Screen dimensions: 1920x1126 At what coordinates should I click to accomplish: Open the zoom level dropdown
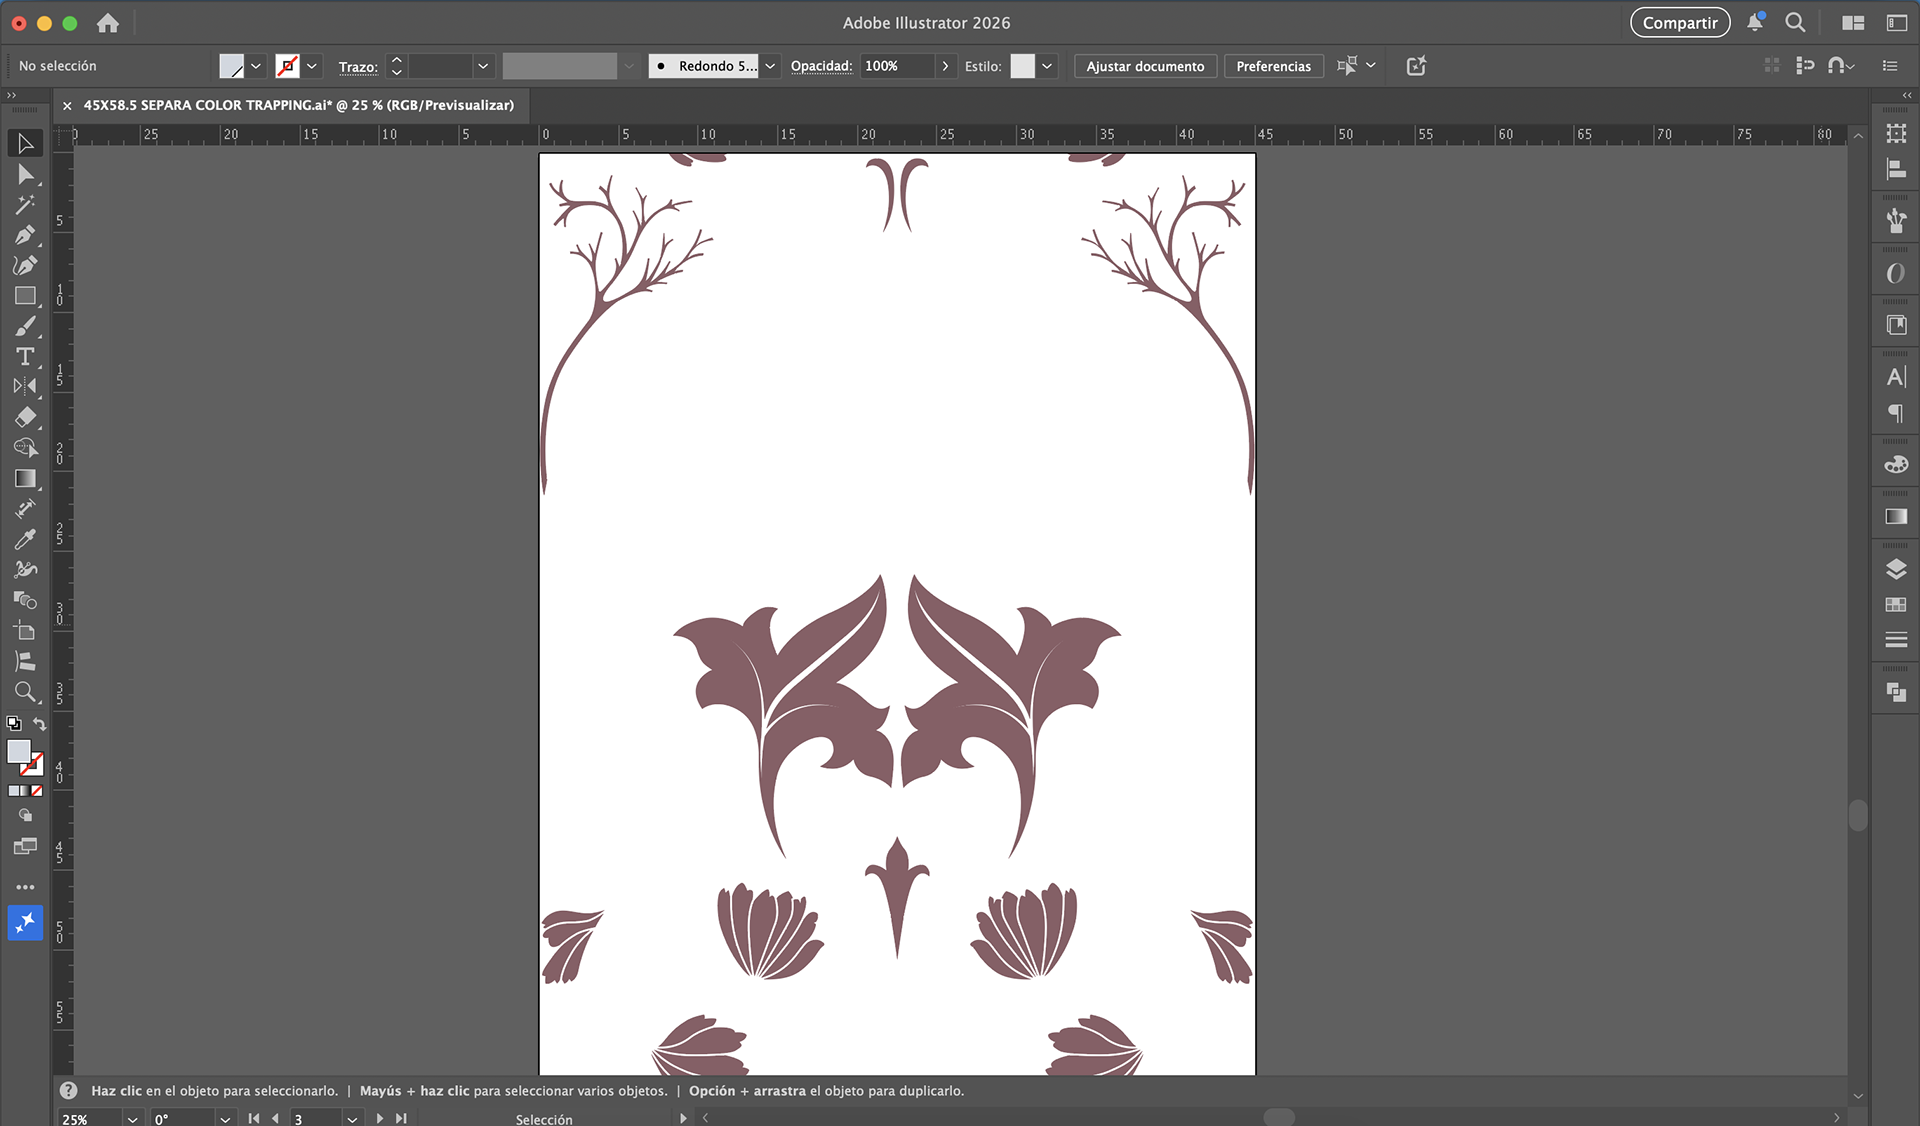(x=132, y=1119)
